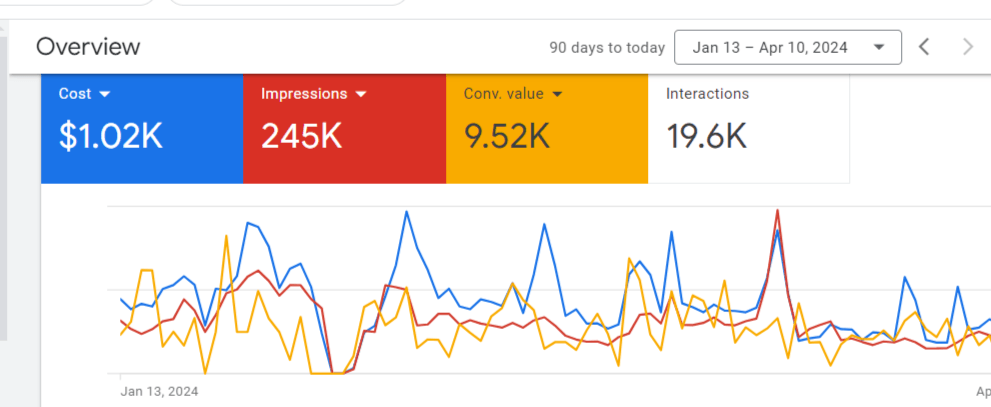Viewport: 991px width, 407px height.
Task: Click the Cost metric dropdown arrow
Action: (104, 94)
